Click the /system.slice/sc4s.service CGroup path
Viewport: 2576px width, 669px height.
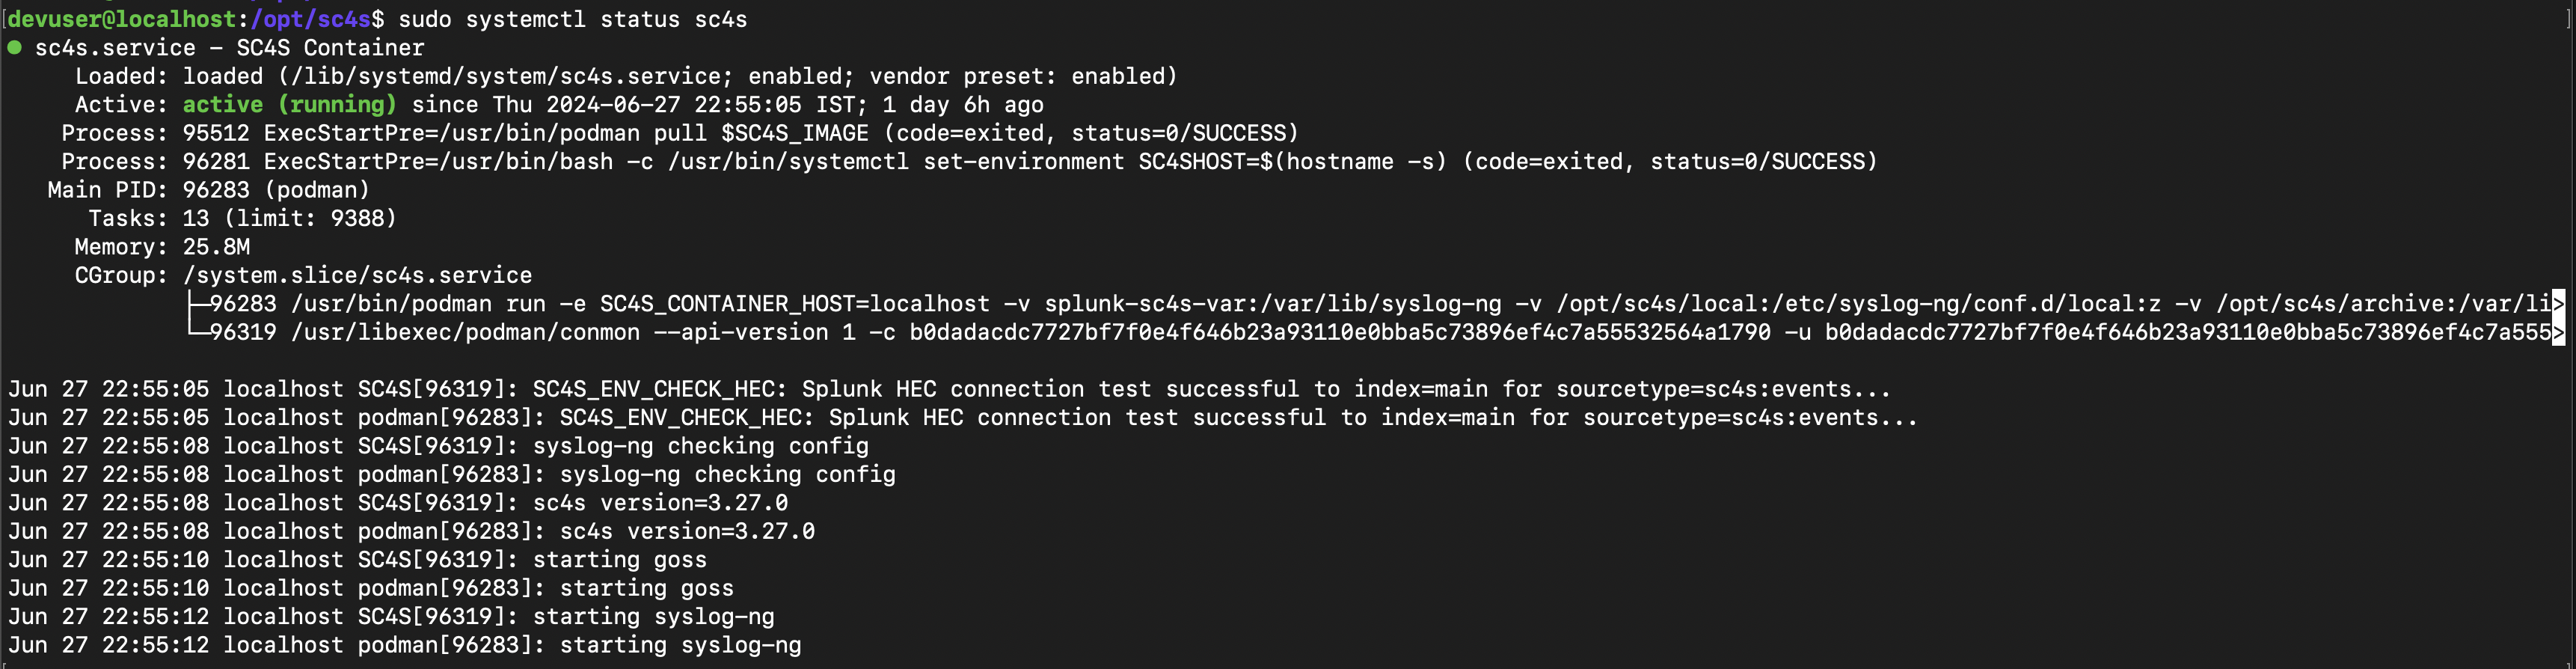[x=357, y=275]
